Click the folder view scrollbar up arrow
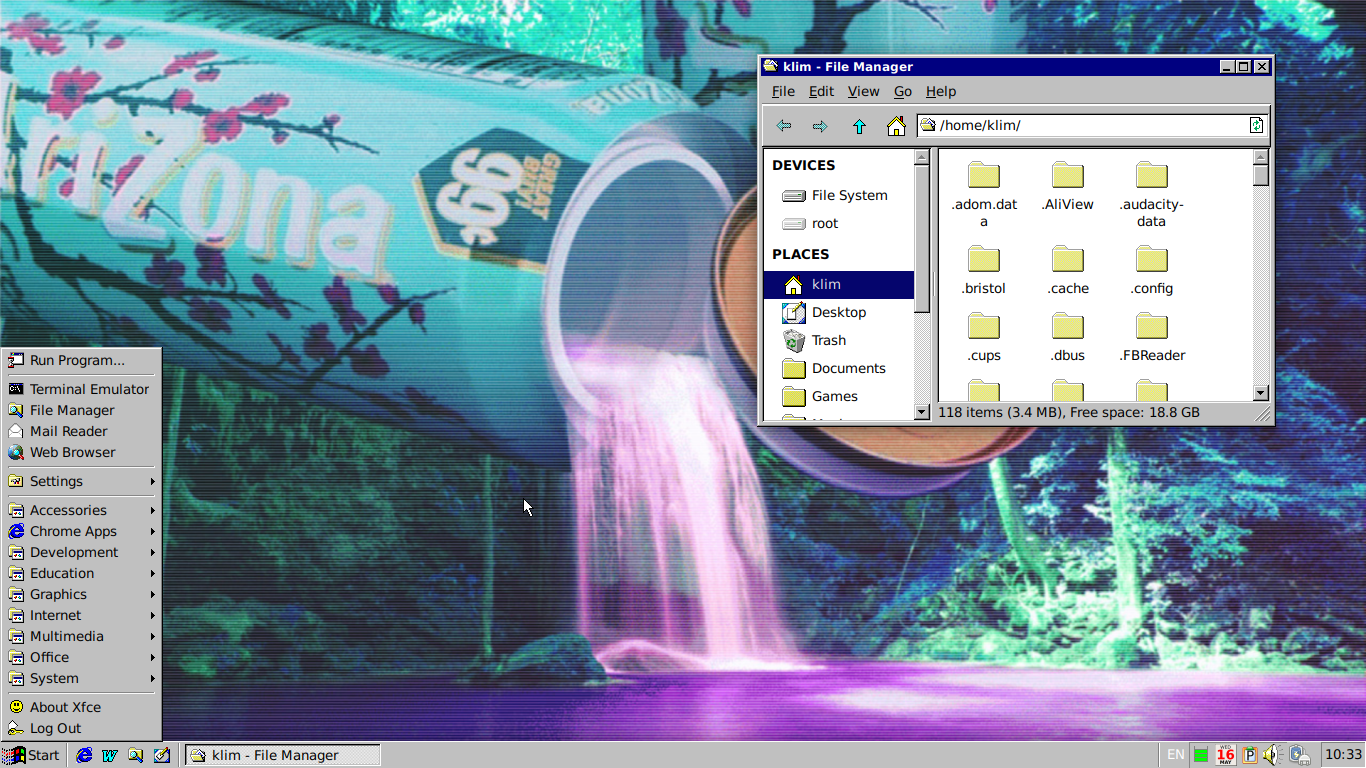 click(x=1261, y=156)
